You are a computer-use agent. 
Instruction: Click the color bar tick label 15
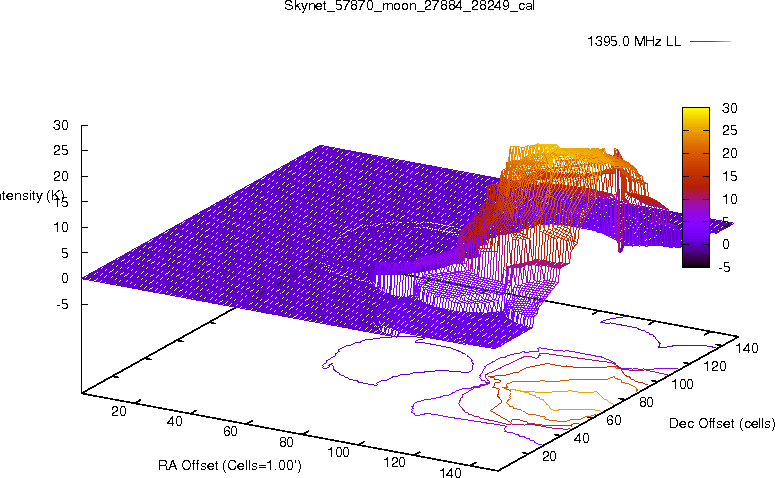(x=730, y=176)
